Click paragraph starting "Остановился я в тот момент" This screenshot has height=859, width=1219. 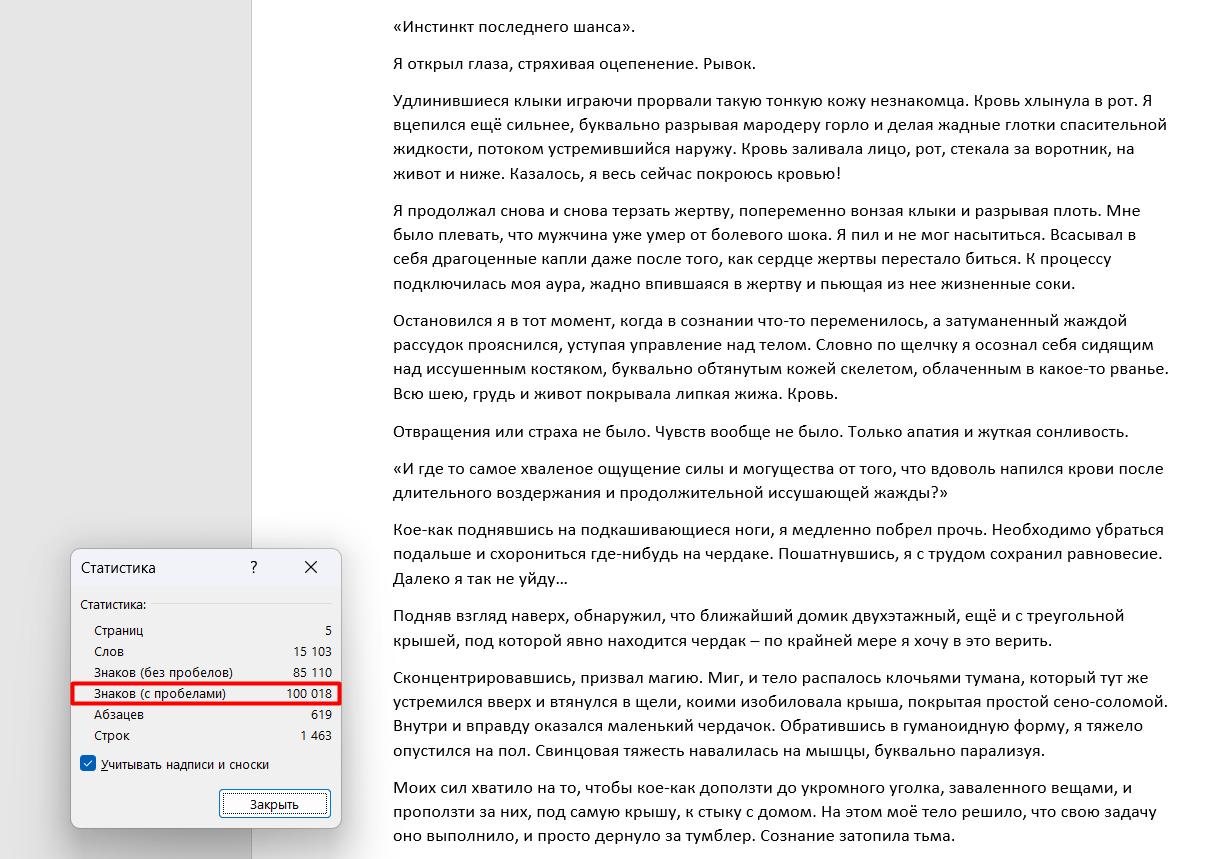[780, 357]
